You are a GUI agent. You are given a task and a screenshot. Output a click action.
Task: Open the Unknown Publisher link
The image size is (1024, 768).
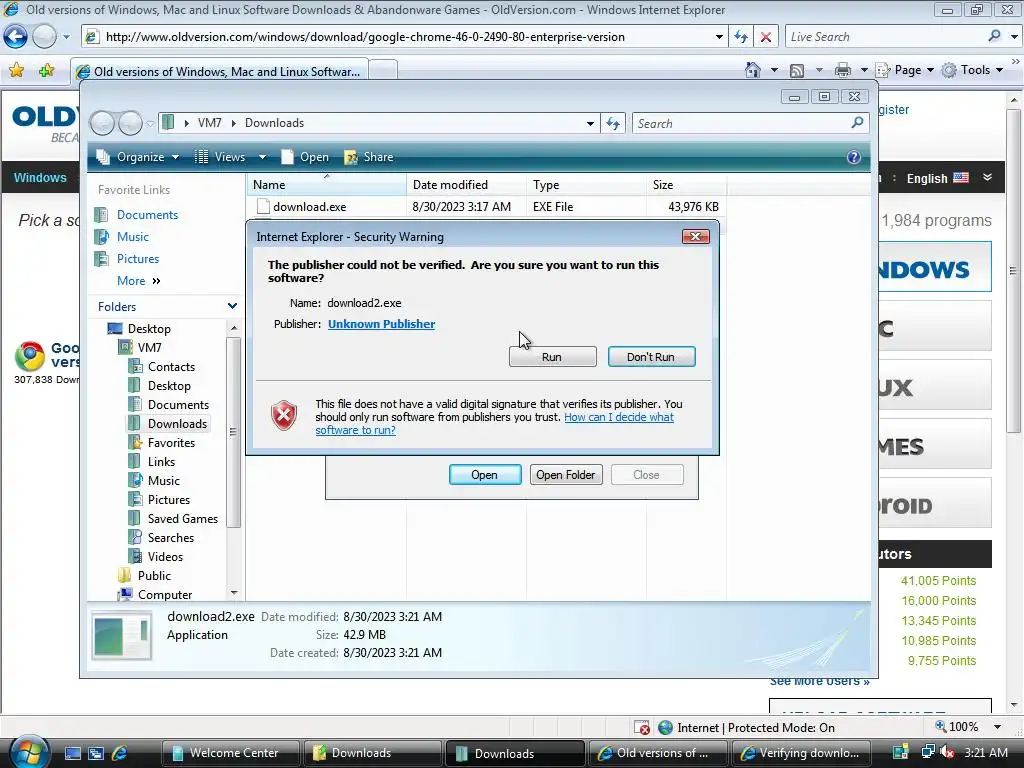click(381, 324)
